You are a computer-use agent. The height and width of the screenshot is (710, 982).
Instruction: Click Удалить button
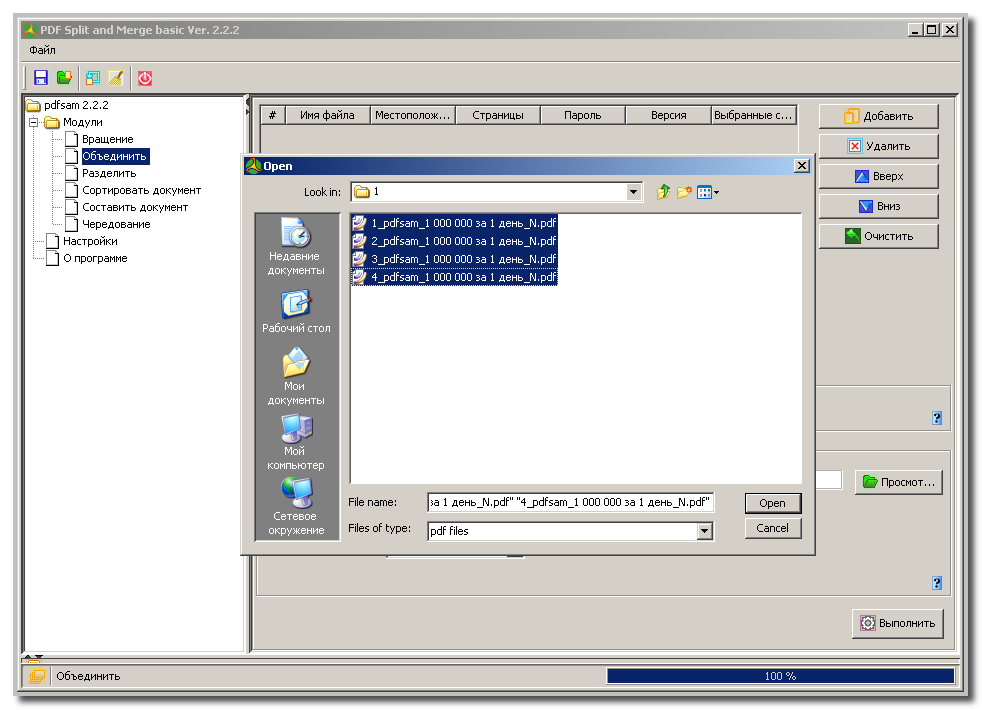[x=878, y=146]
